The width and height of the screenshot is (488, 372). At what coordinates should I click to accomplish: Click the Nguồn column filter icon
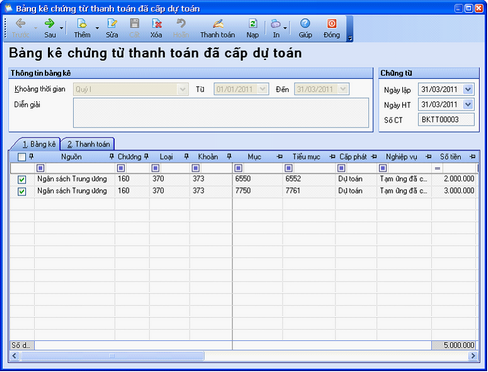[x=40, y=168]
